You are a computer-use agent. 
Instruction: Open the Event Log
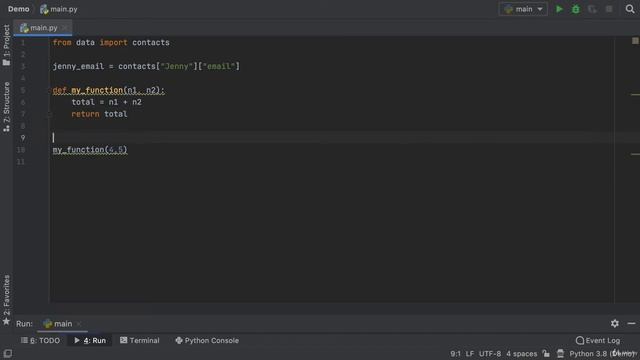point(598,340)
